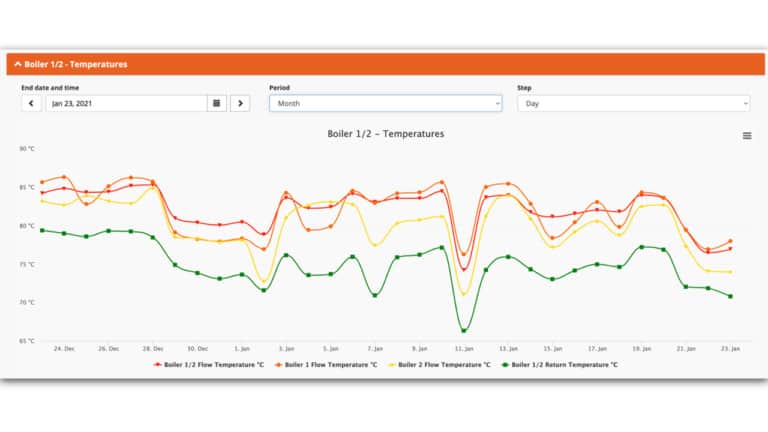Click the next date arrow button

(x=240, y=103)
